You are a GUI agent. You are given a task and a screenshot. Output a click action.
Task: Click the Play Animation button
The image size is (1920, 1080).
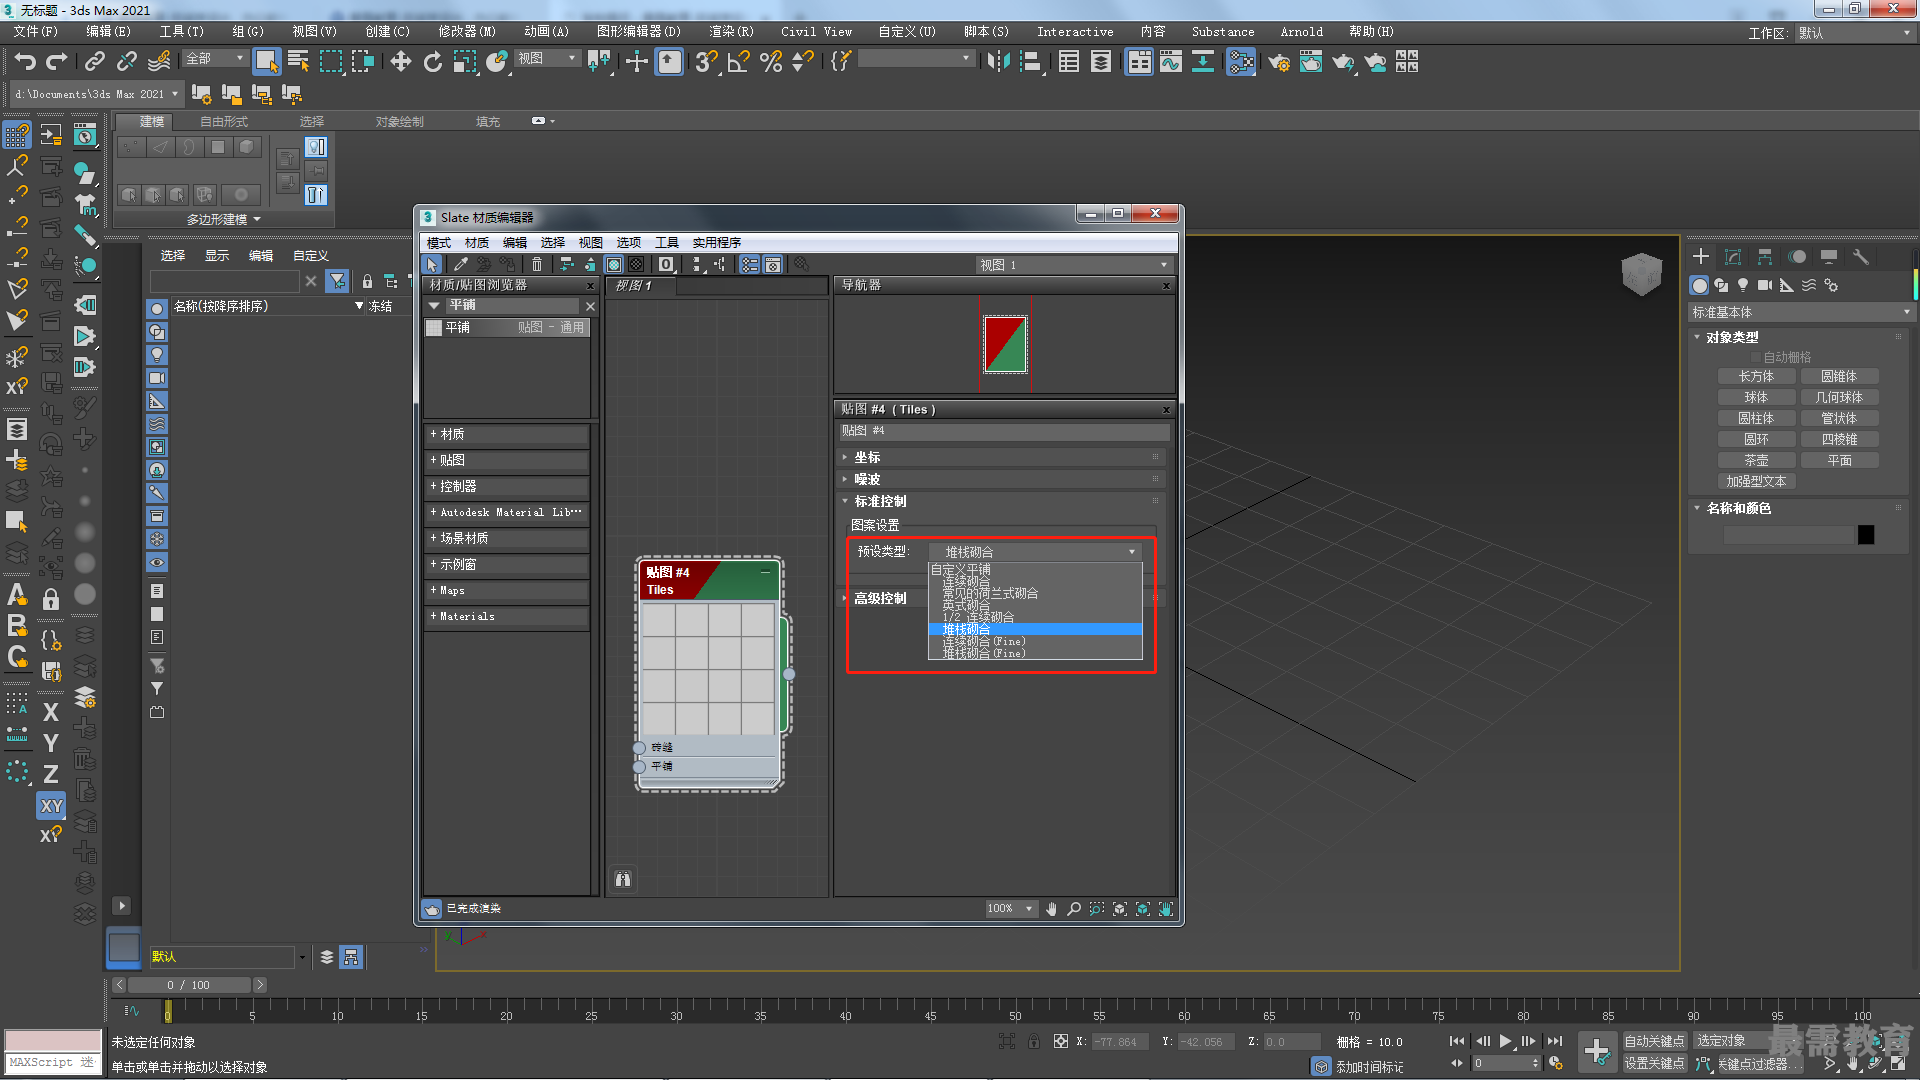tap(1505, 1041)
